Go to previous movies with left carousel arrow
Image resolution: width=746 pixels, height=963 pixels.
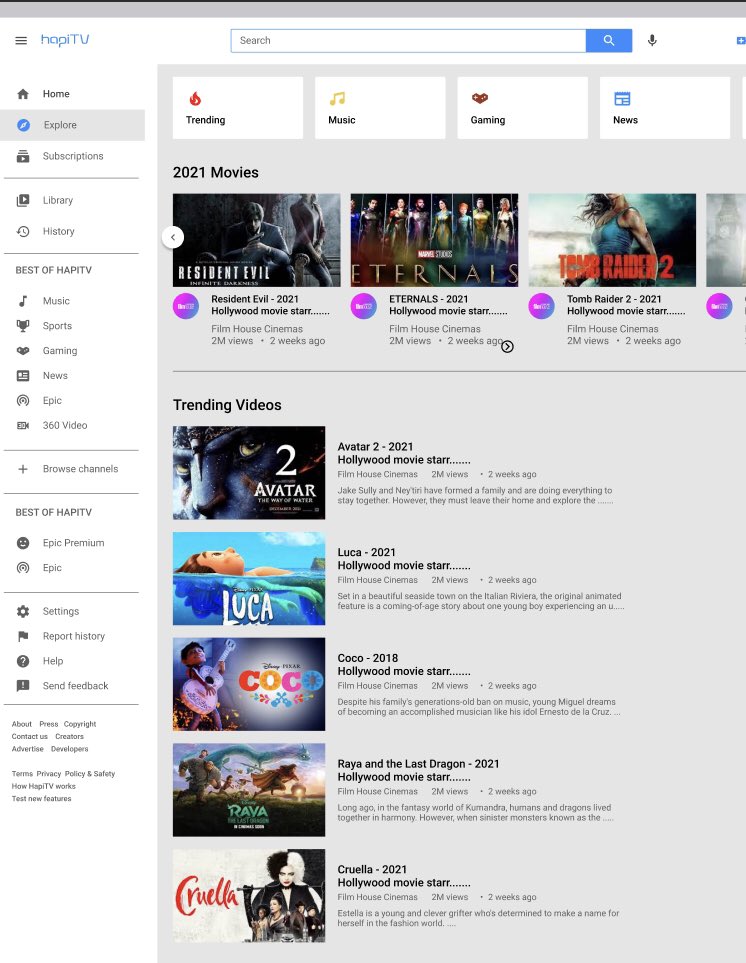[x=173, y=237]
